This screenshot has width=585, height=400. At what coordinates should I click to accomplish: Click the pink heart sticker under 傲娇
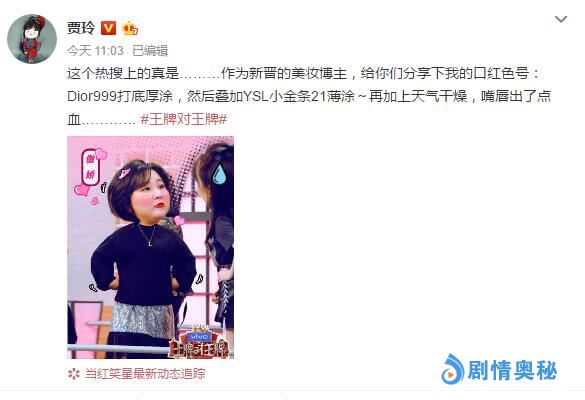(82, 190)
